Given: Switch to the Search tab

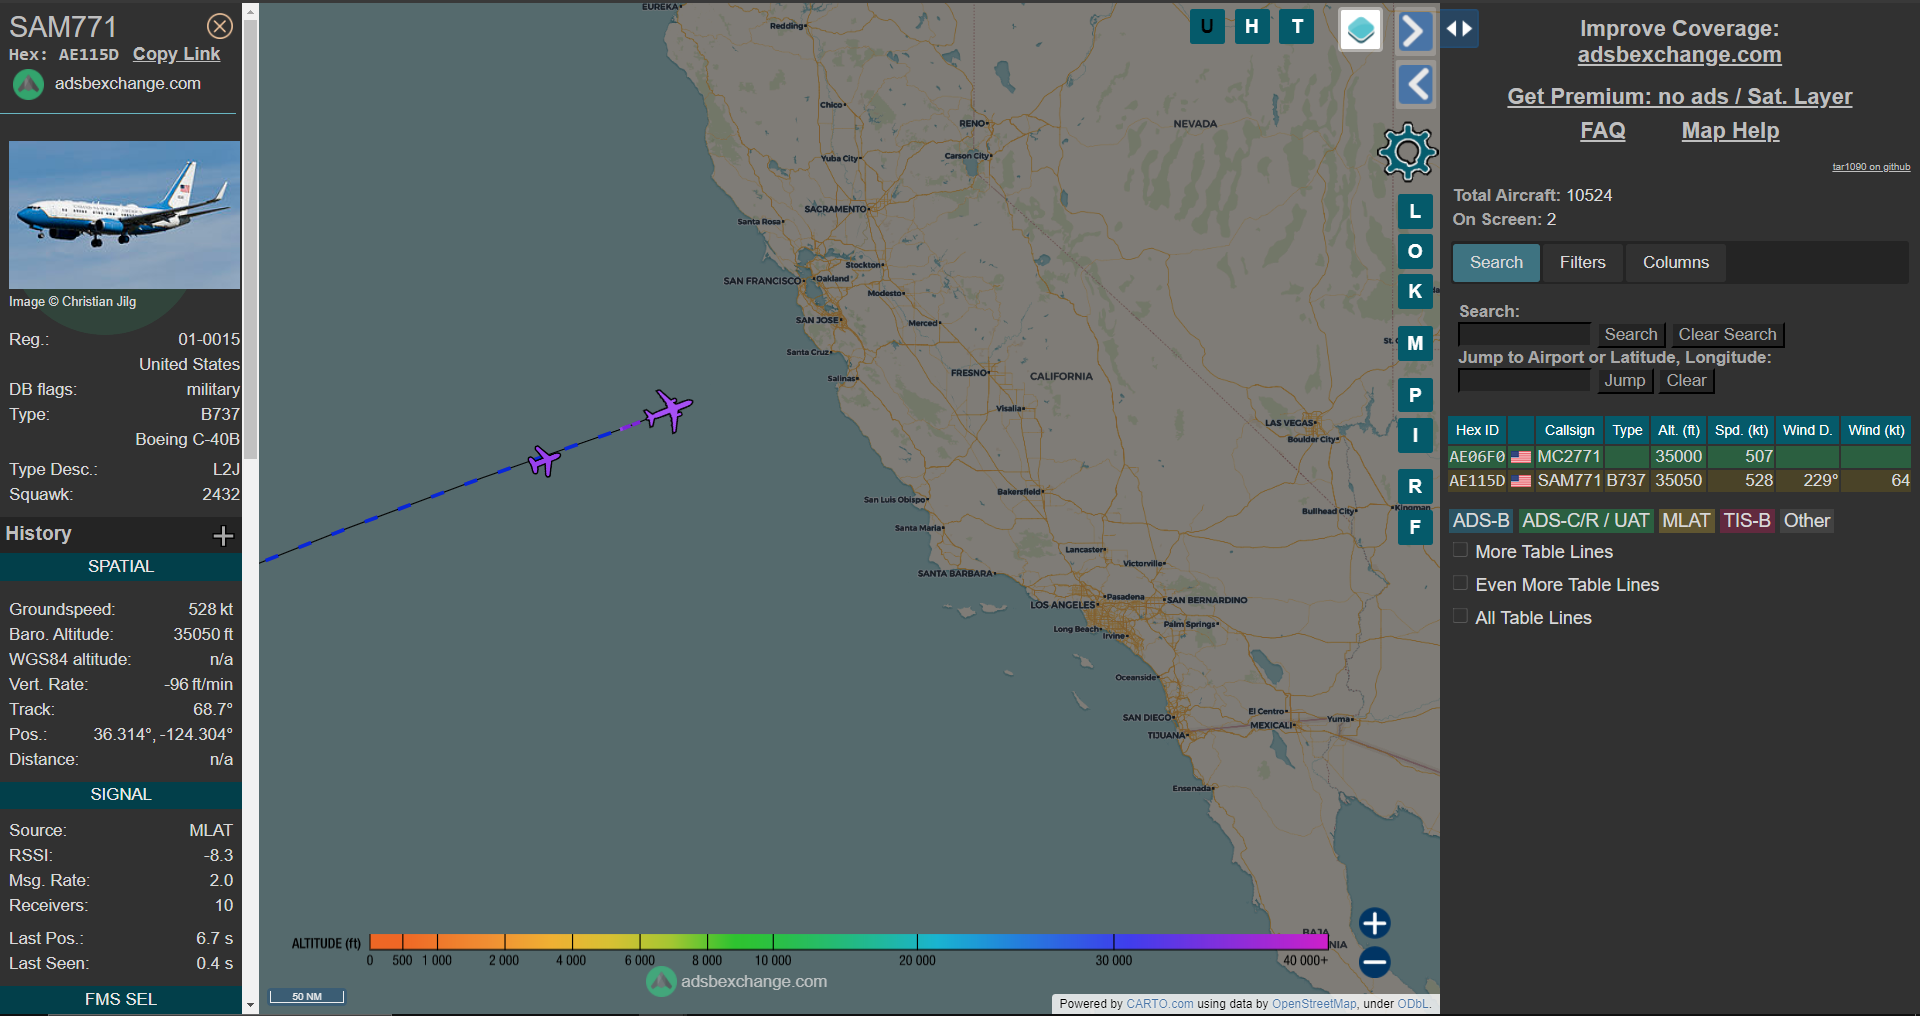Looking at the screenshot, I should click(1496, 263).
